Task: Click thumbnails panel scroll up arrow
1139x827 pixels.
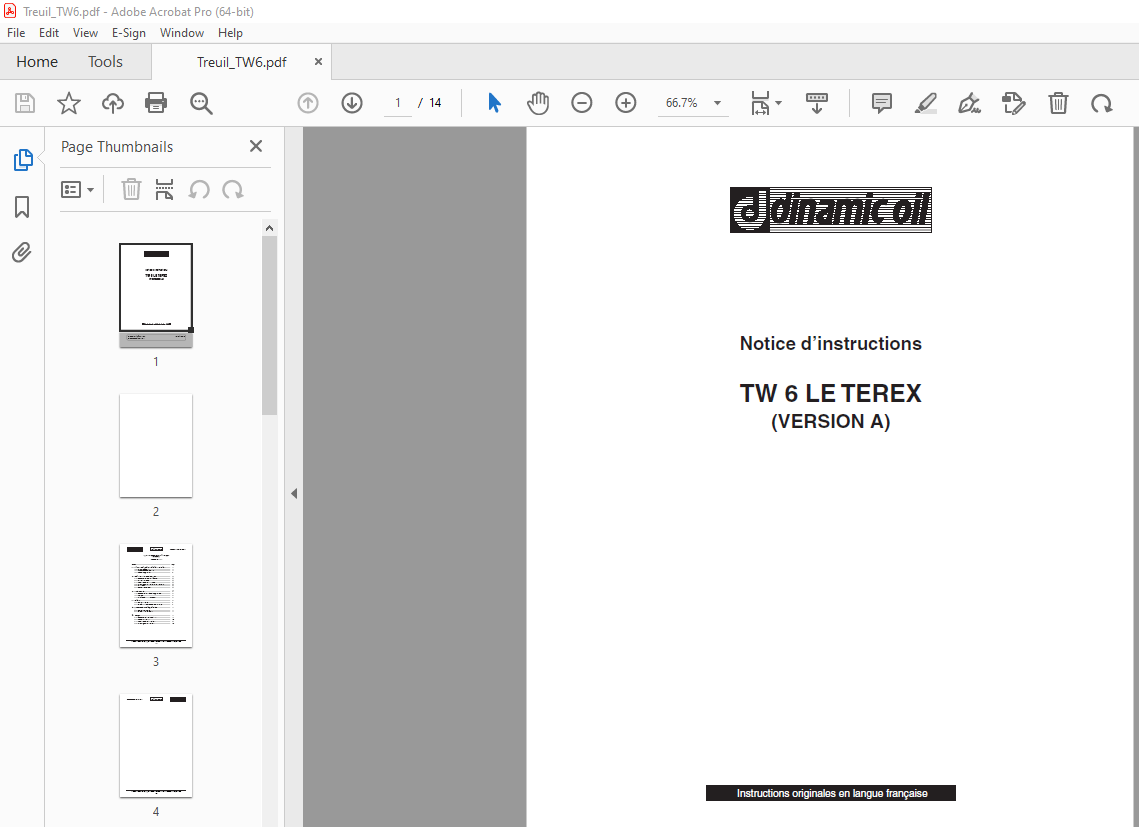Action: 269,228
